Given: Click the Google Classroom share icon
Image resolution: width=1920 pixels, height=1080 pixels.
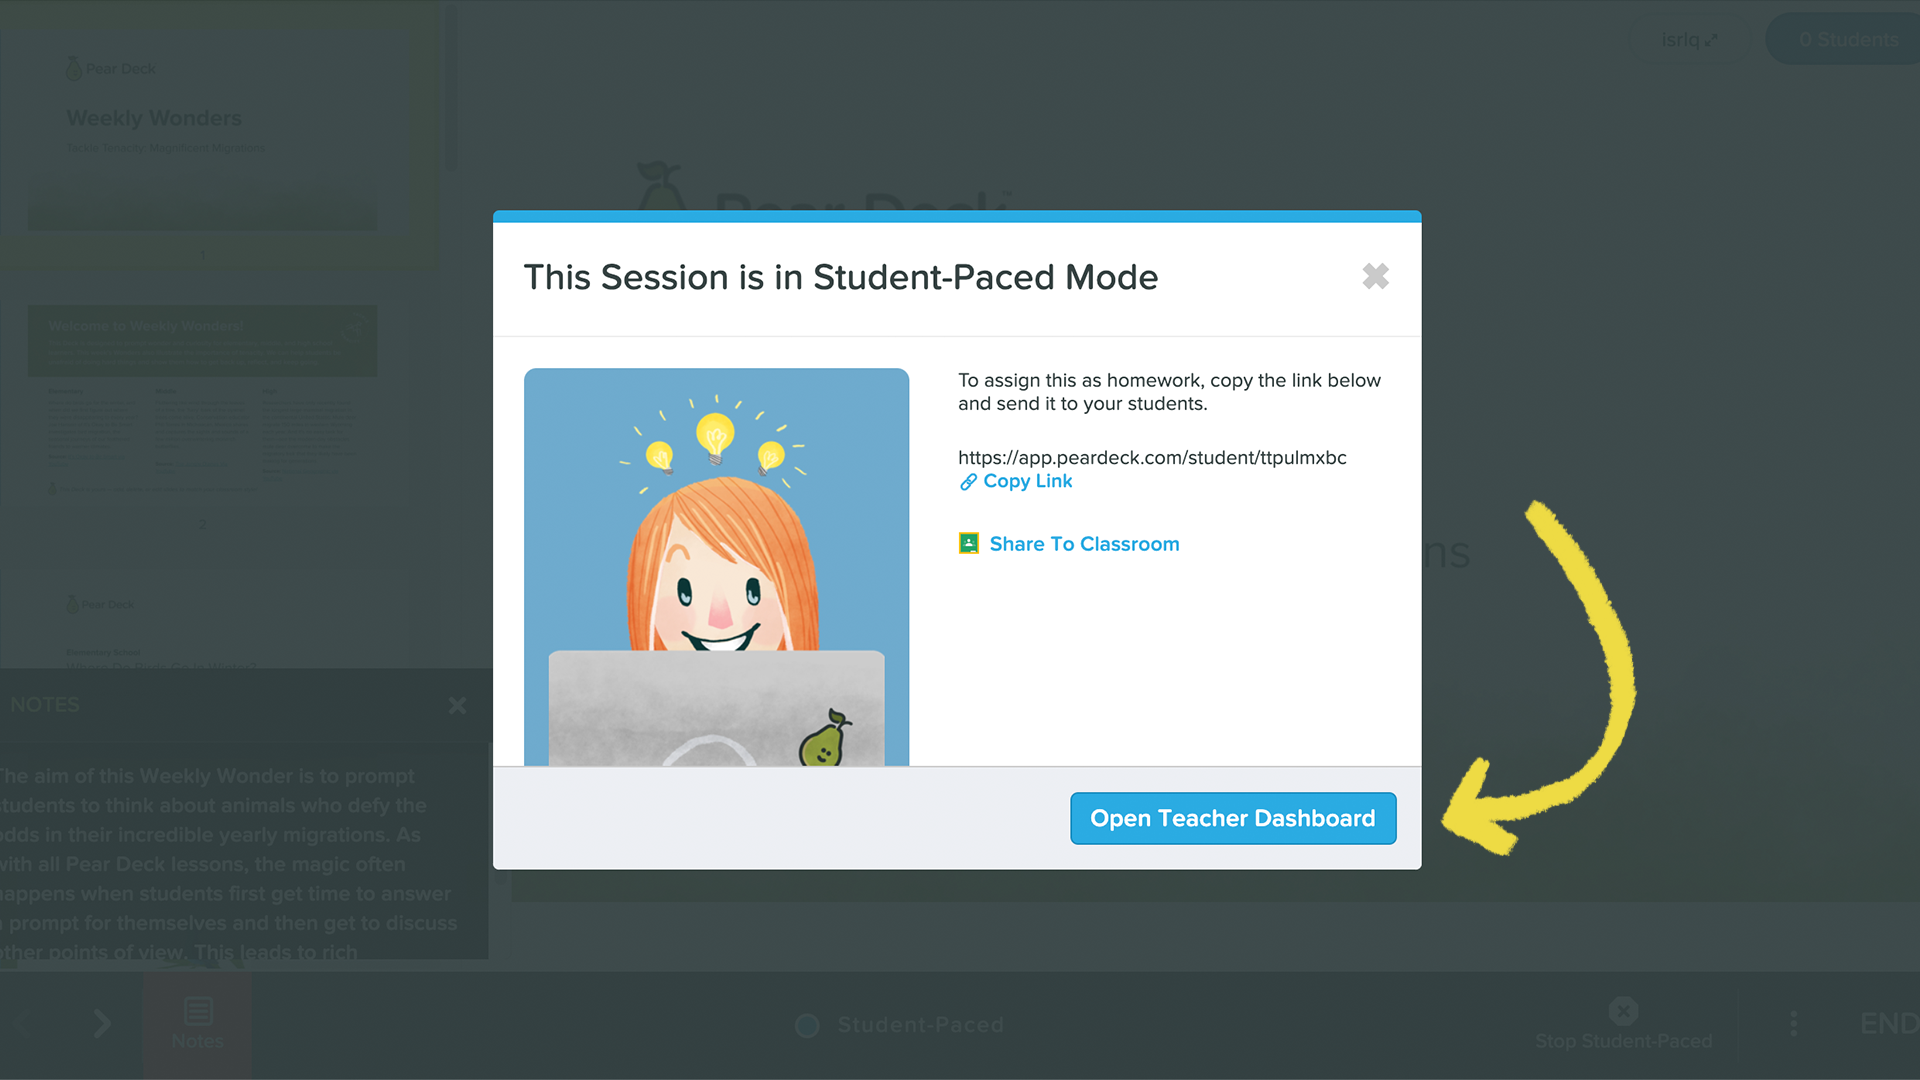Looking at the screenshot, I should click(x=968, y=543).
